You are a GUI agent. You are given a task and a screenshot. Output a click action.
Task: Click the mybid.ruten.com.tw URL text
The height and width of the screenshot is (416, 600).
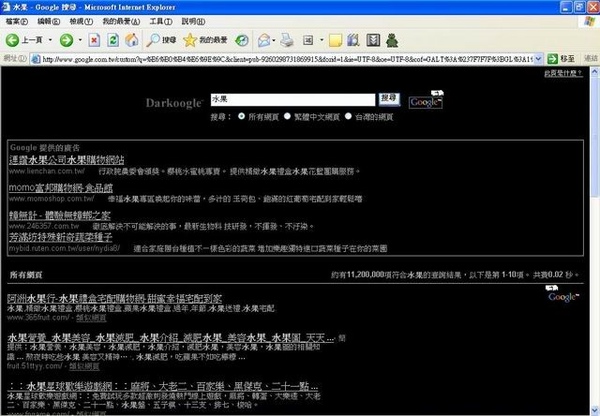pyautogui.click(x=64, y=248)
